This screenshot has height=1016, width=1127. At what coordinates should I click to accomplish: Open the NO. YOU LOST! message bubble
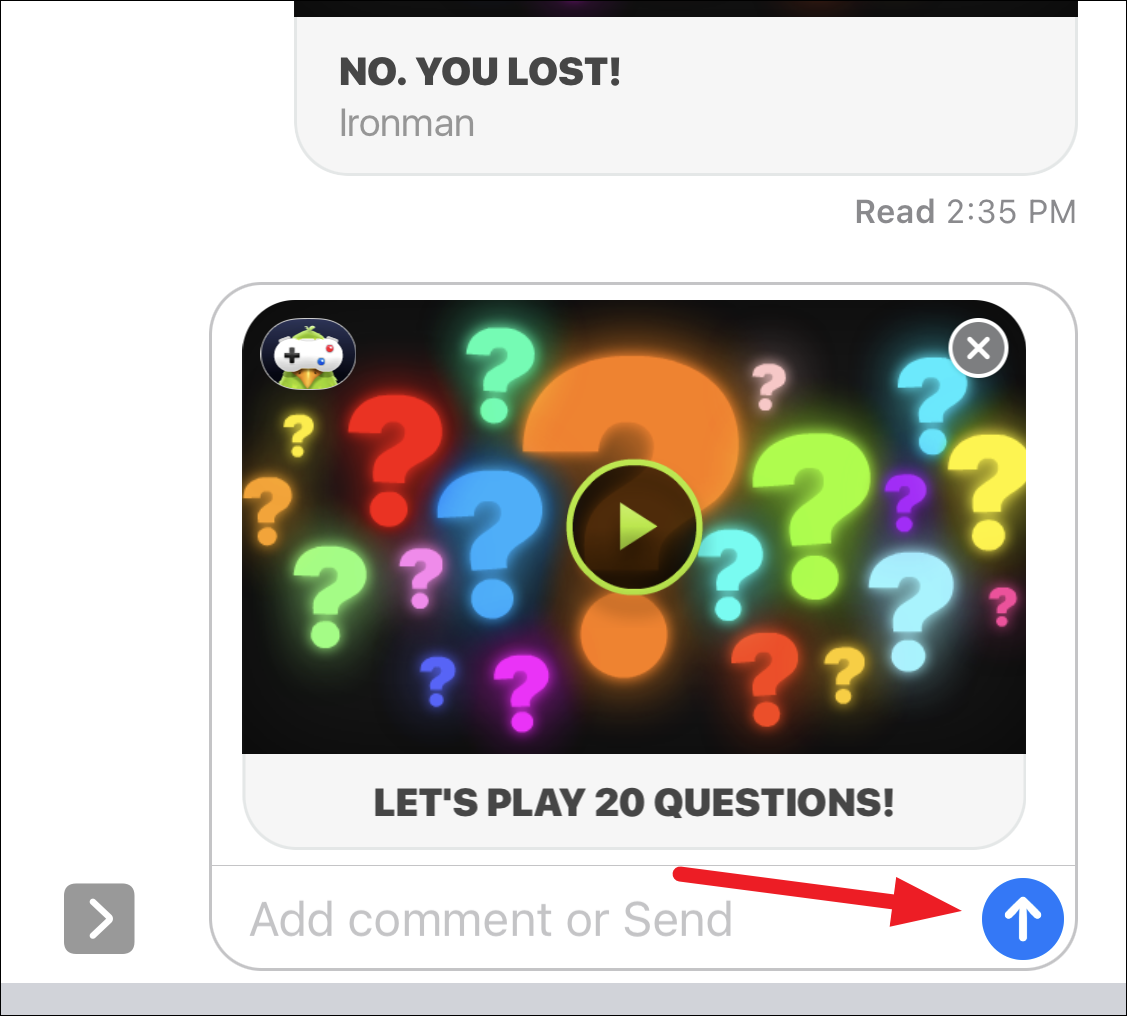(x=686, y=96)
